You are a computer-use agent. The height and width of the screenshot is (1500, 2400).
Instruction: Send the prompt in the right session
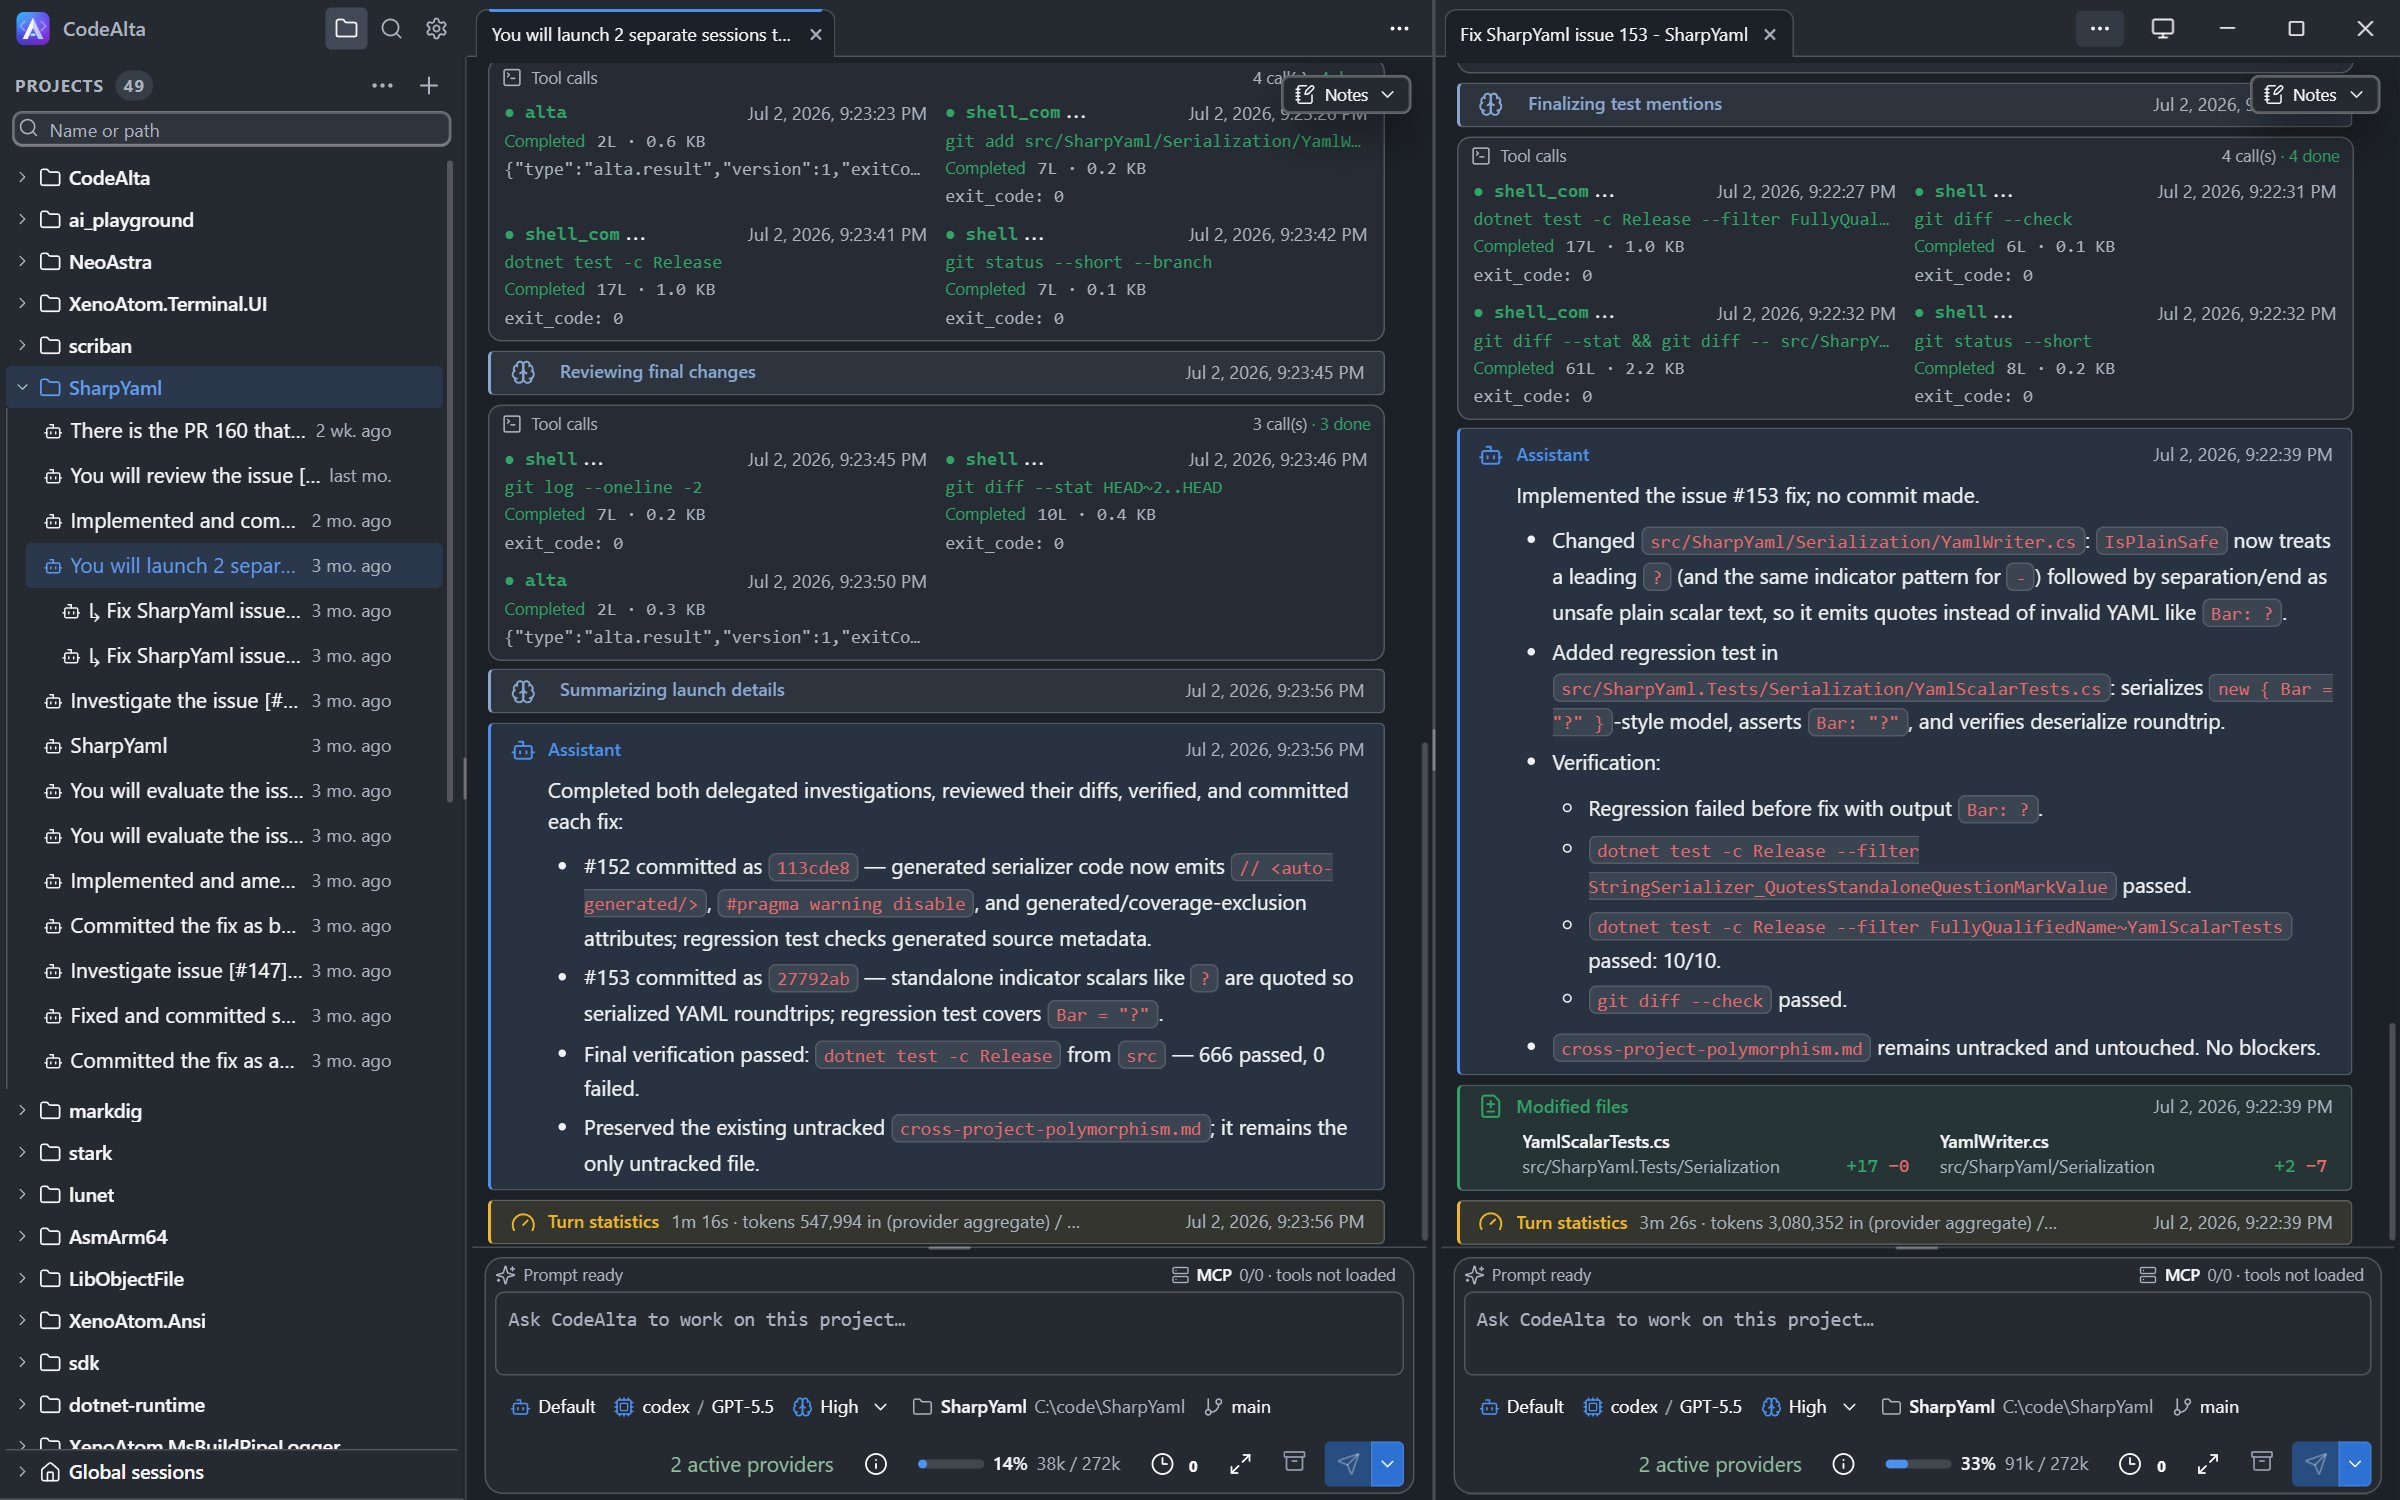pyautogui.click(x=2315, y=1464)
